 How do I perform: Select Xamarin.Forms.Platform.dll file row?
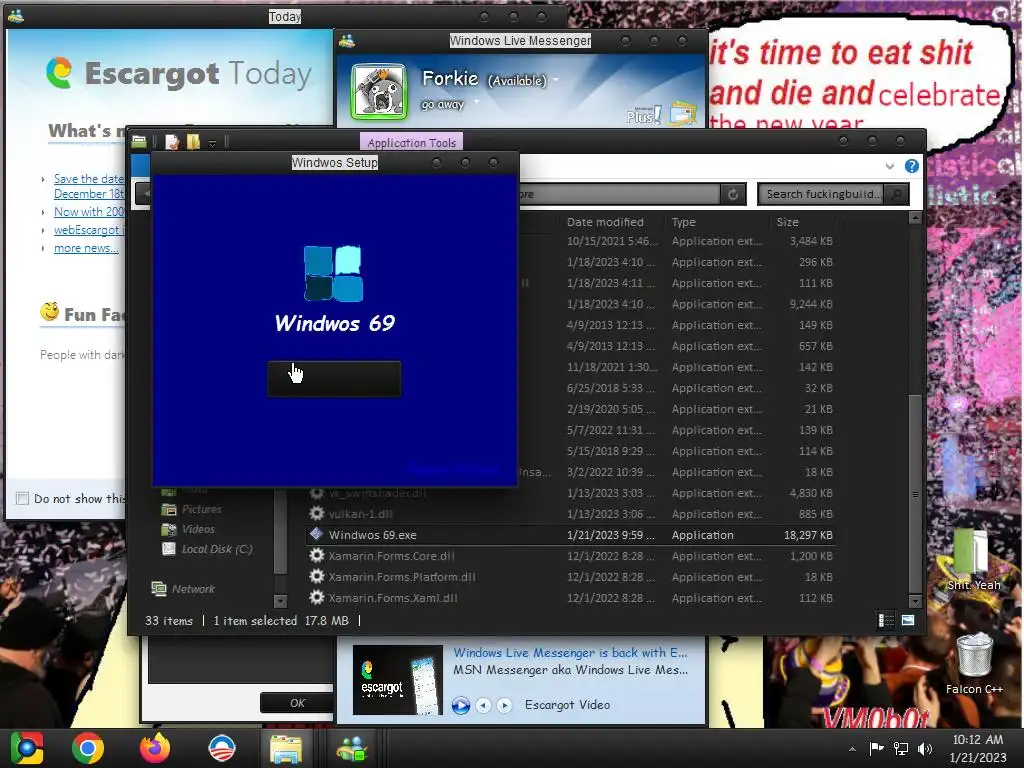click(x=571, y=577)
